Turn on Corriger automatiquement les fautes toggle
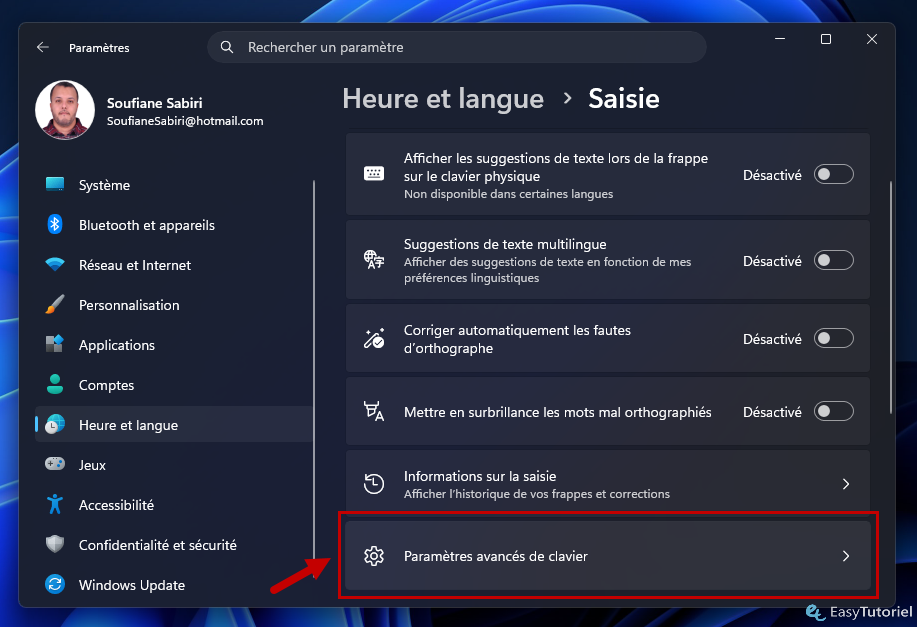The width and height of the screenshot is (917, 627). pyautogui.click(x=833, y=338)
